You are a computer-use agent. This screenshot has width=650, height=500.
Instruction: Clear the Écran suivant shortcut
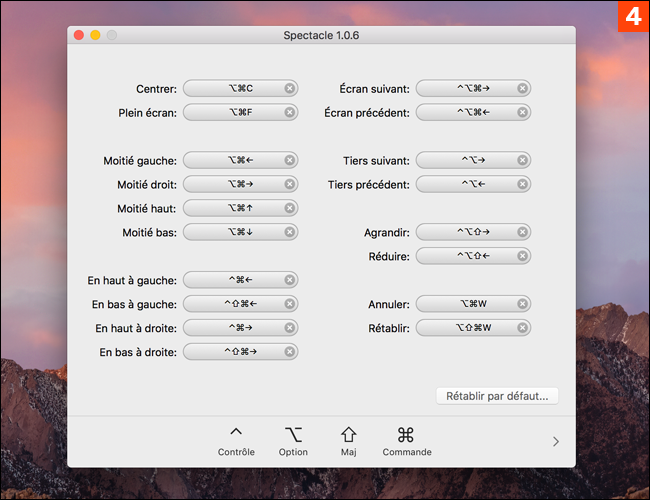tap(523, 88)
